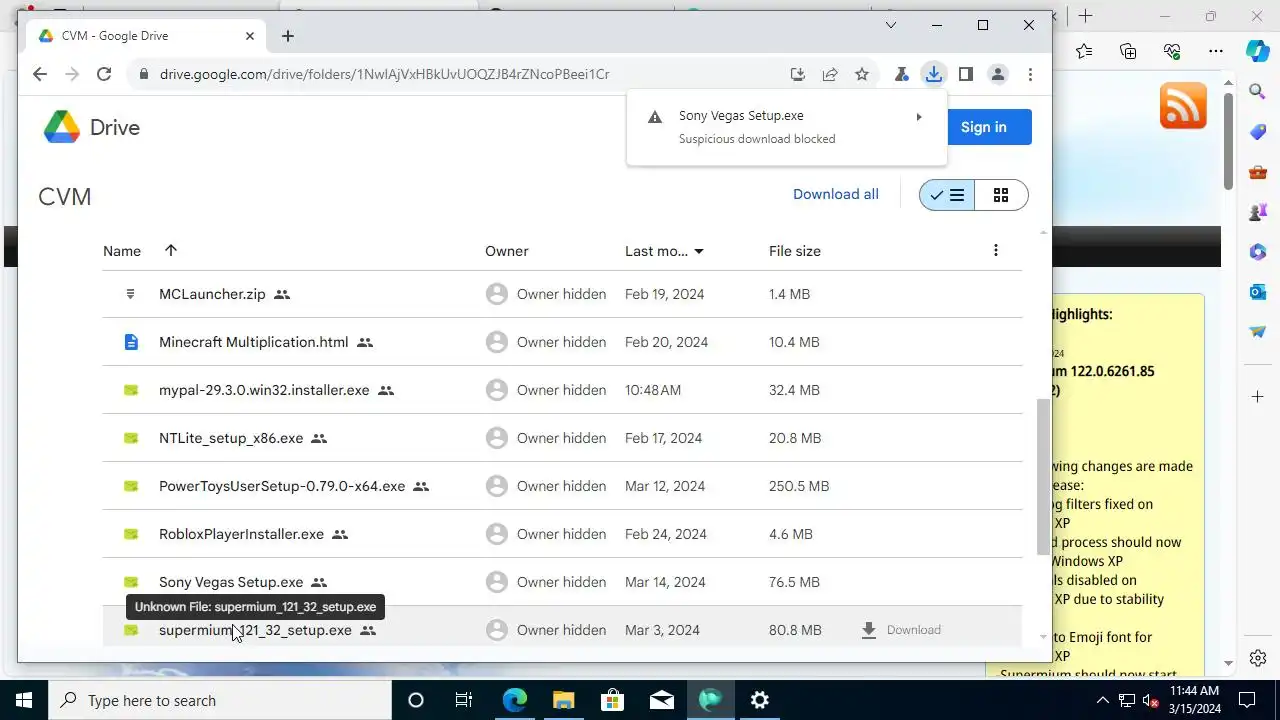The width and height of the screenshot is (1280, 720).
Task: Open Task View on the taskbar
Action: pos(464,700)
